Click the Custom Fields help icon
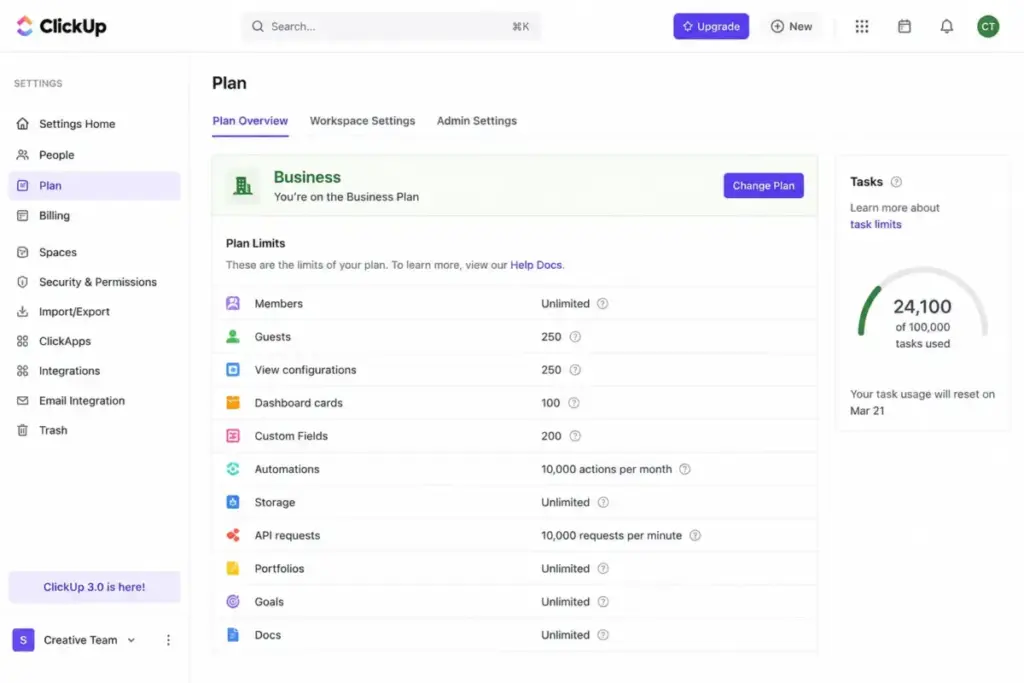The image size is (1024, 683). pos(575,436)
